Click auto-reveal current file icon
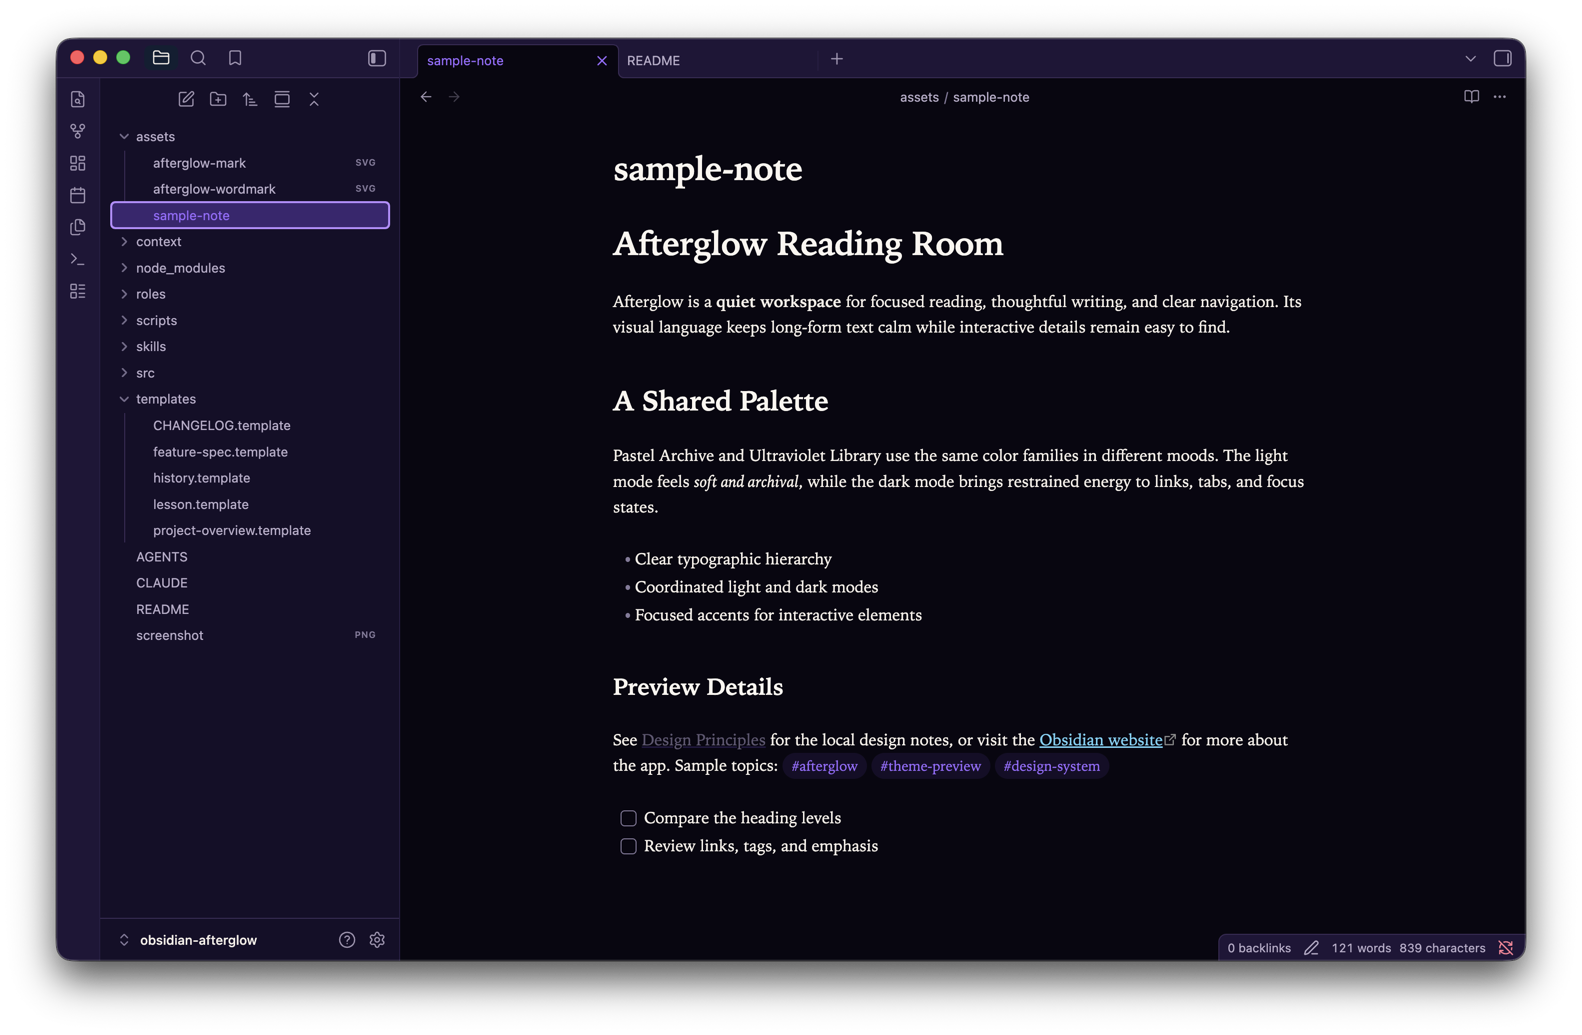This screenshot has width=1582, height=1035. point(282,99)
